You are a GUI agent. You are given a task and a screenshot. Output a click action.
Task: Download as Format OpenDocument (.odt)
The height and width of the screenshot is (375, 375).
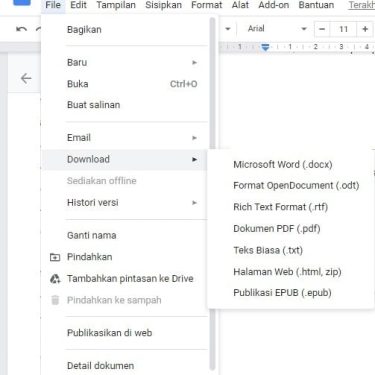[290, 186]
